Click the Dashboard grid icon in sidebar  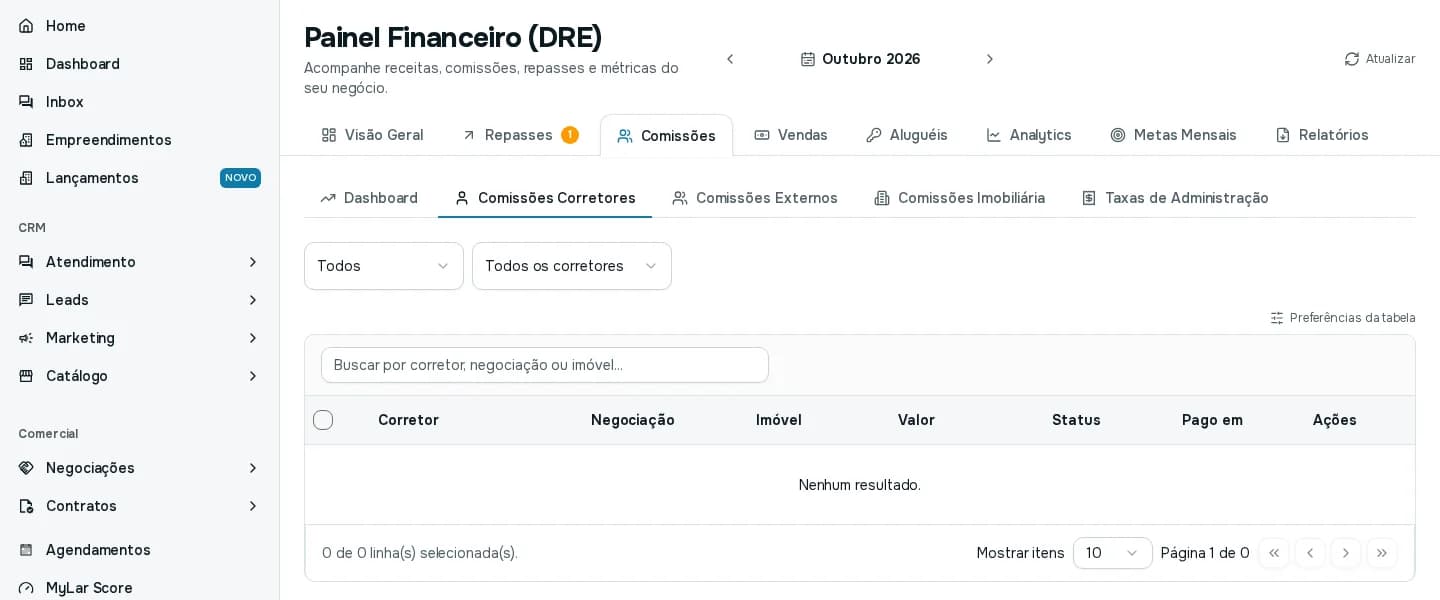tap(26, 64)
